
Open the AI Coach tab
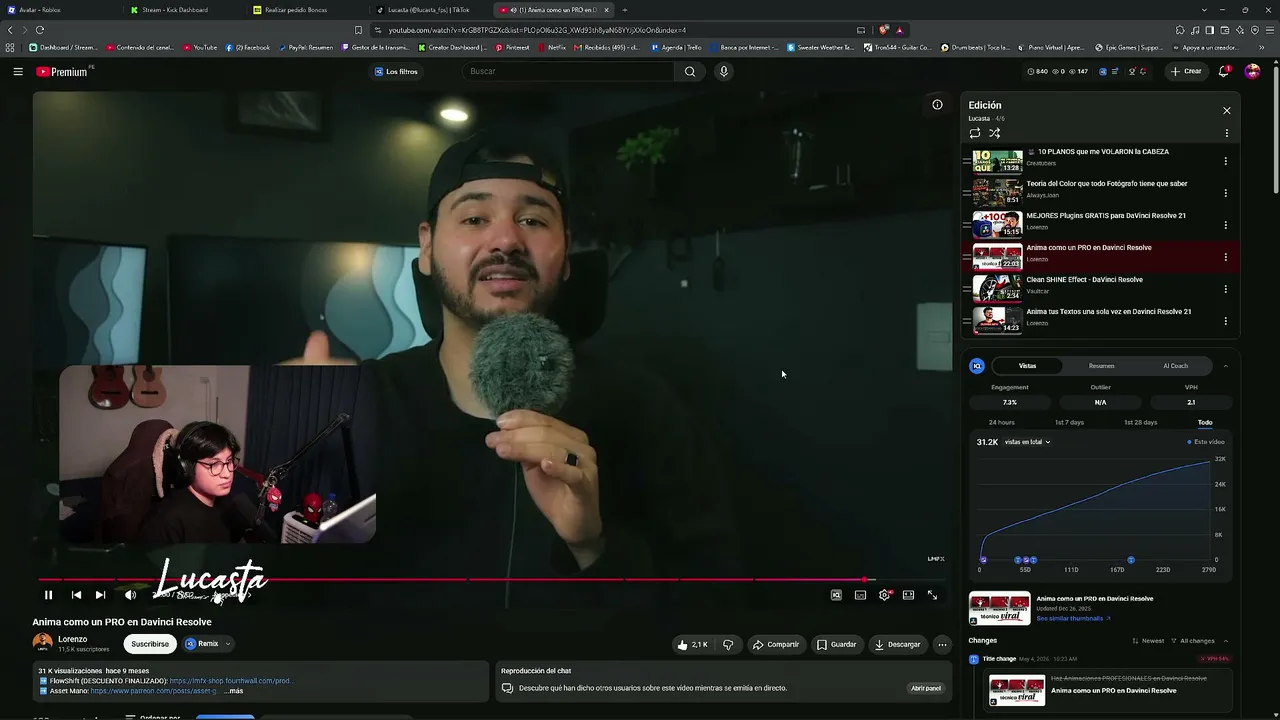(1175, 366)
